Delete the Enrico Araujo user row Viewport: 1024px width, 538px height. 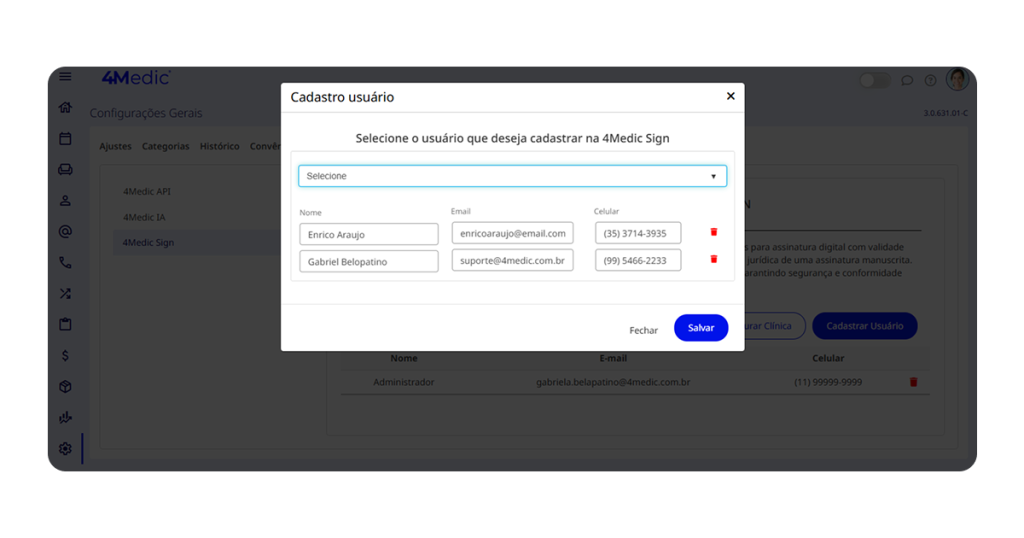[714, 232]
